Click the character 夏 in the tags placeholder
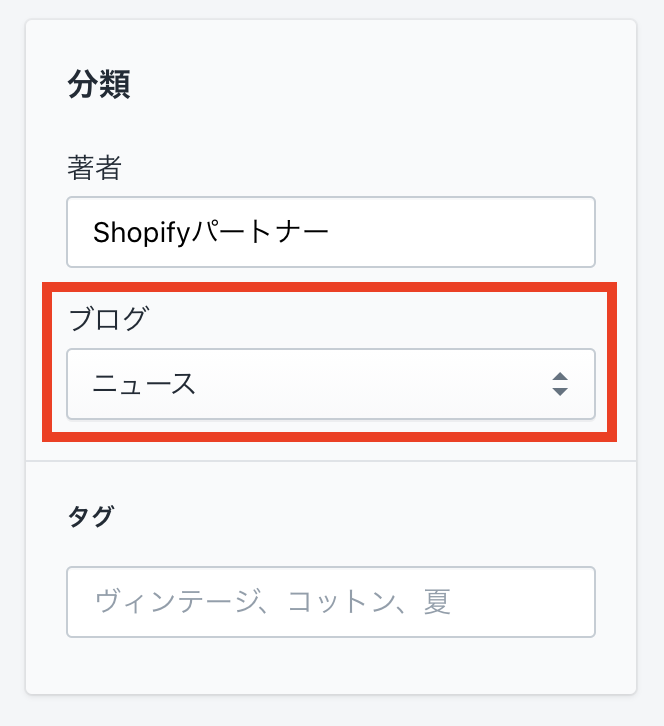This screenshot has width=664, height=726. click(437, 602)
